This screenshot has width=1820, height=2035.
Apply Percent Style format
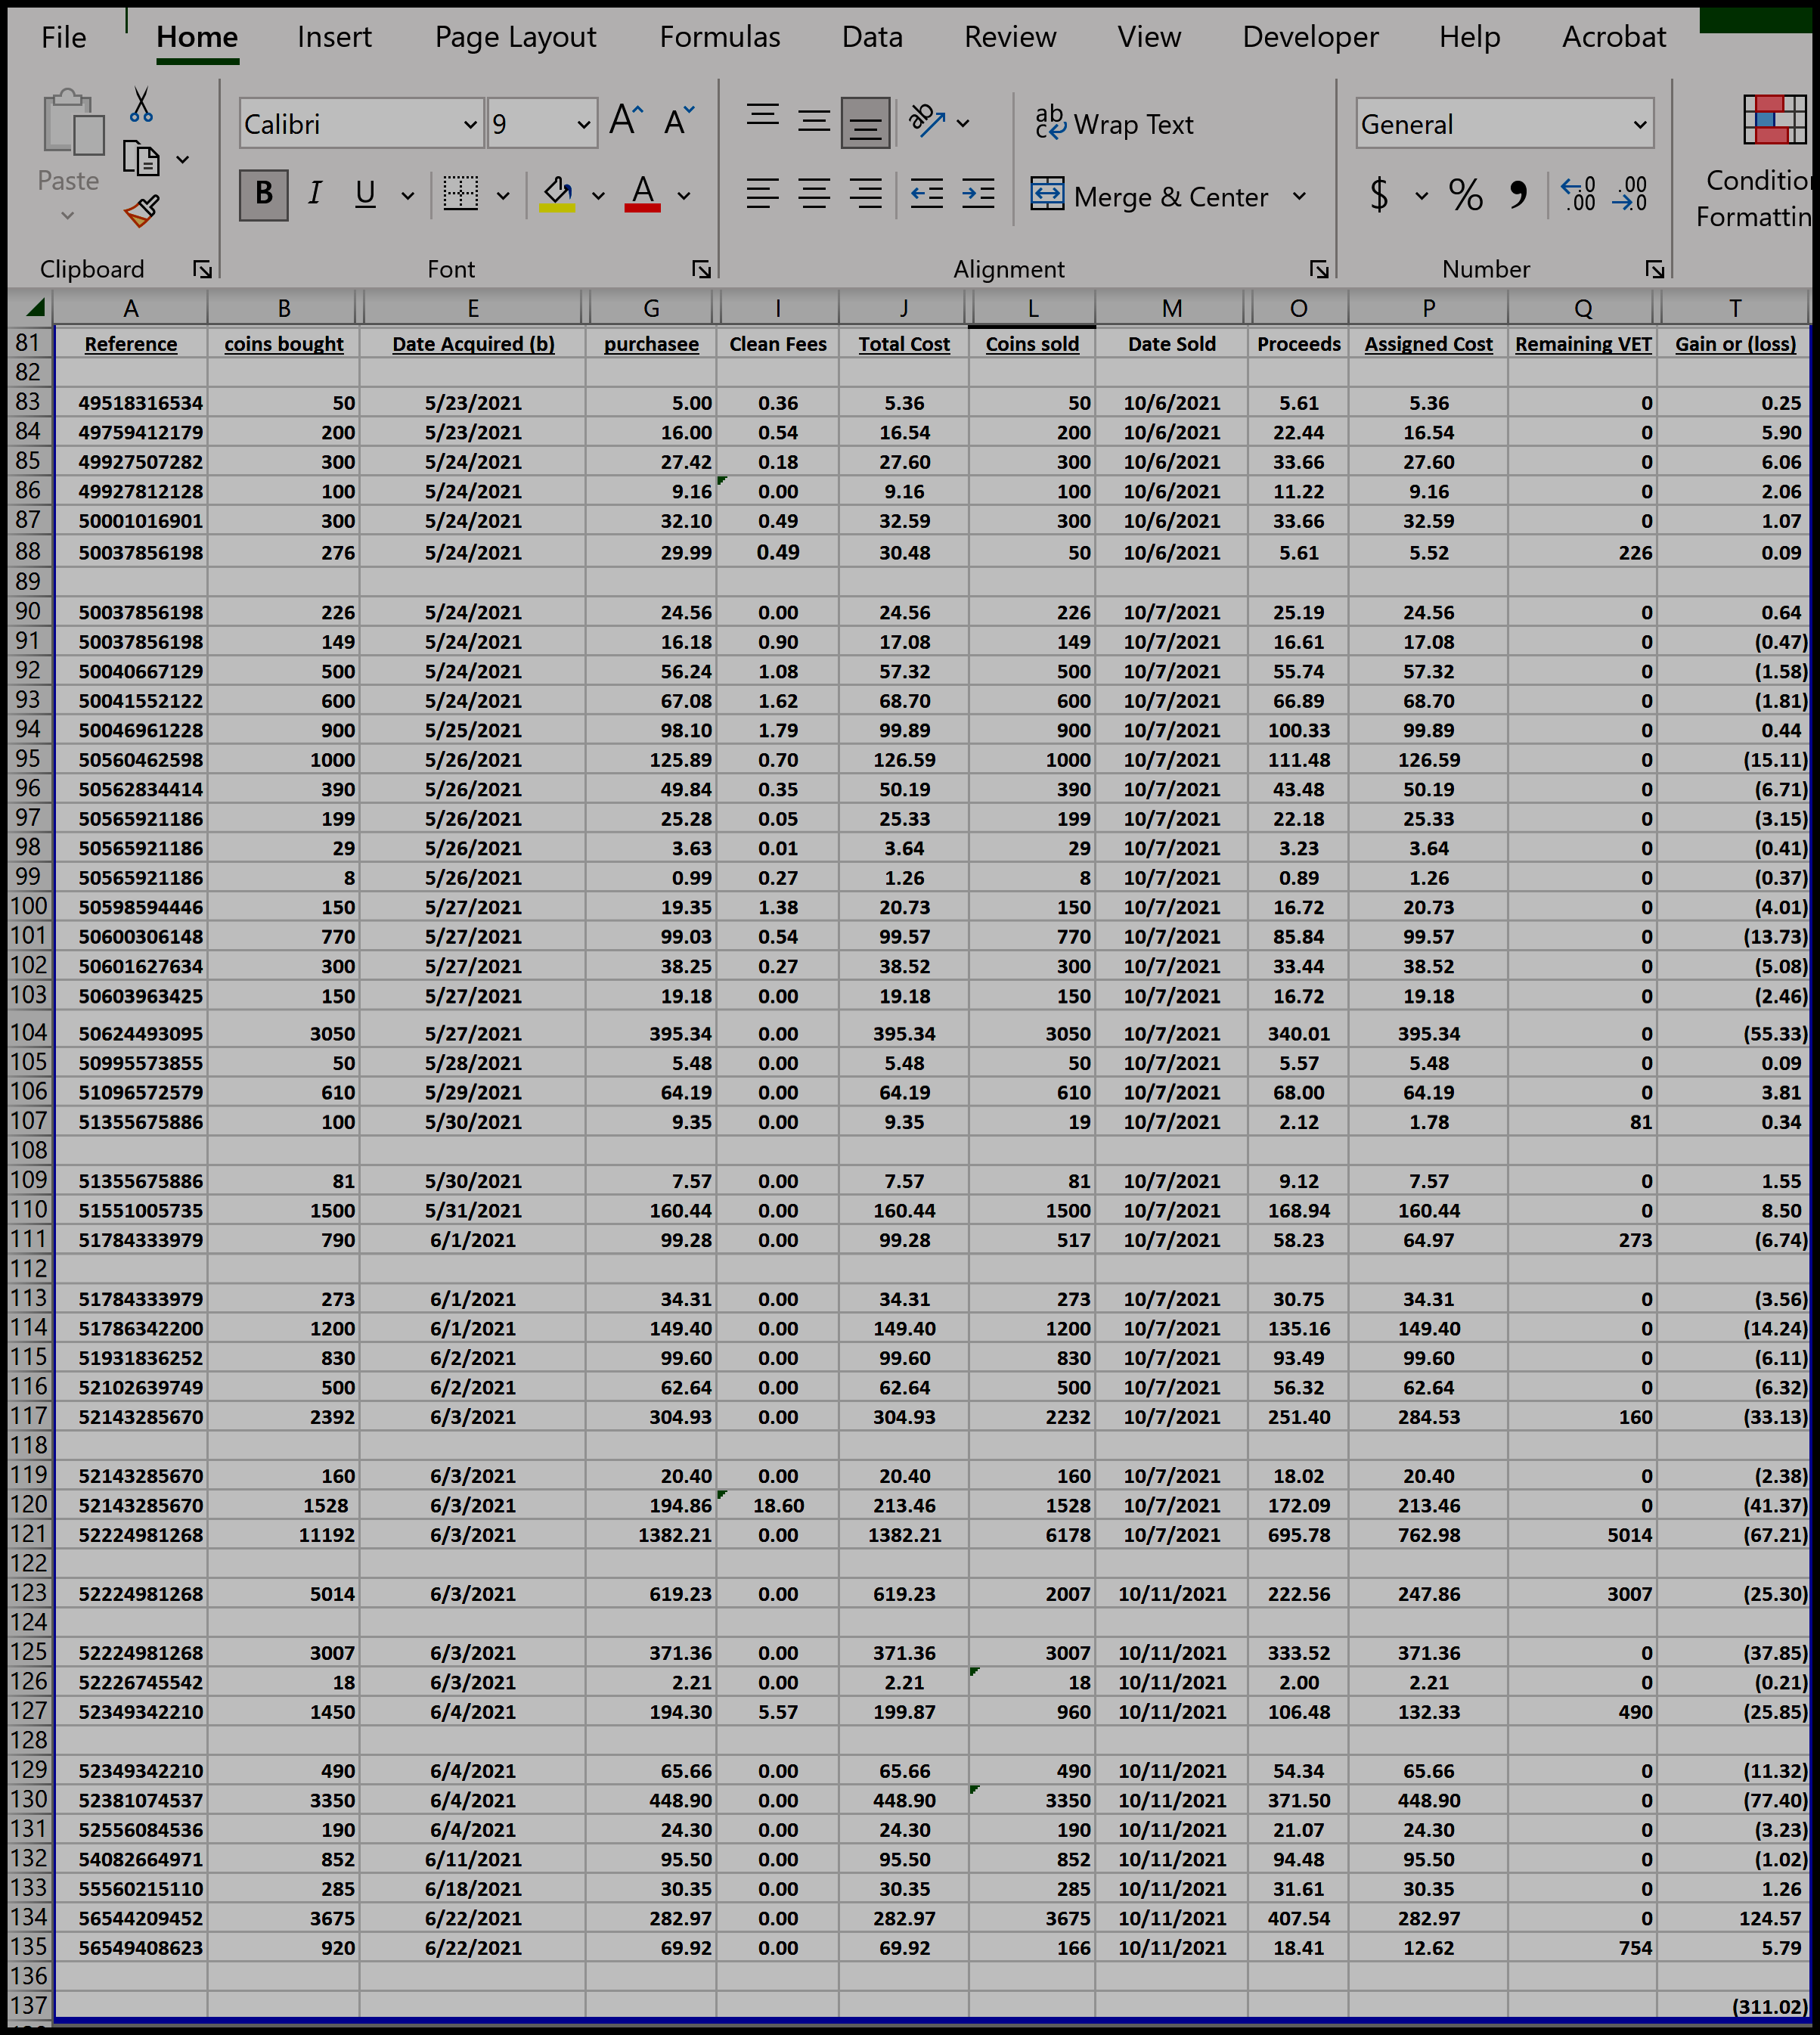pos(1466,194)
